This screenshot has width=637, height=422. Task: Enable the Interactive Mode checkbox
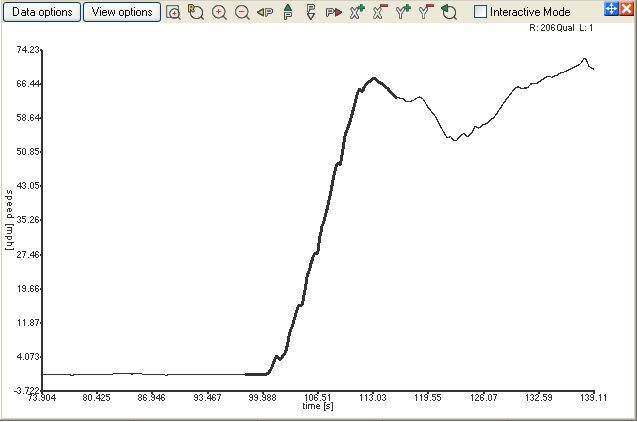click(x=481, y=12)
